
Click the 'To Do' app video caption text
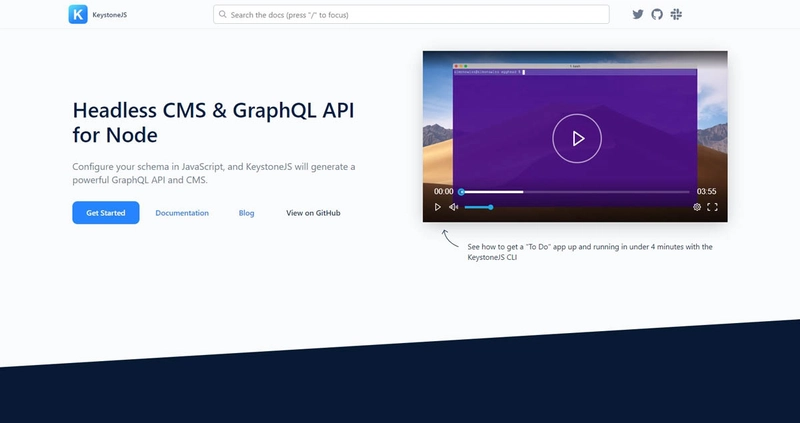pos(590,252)
